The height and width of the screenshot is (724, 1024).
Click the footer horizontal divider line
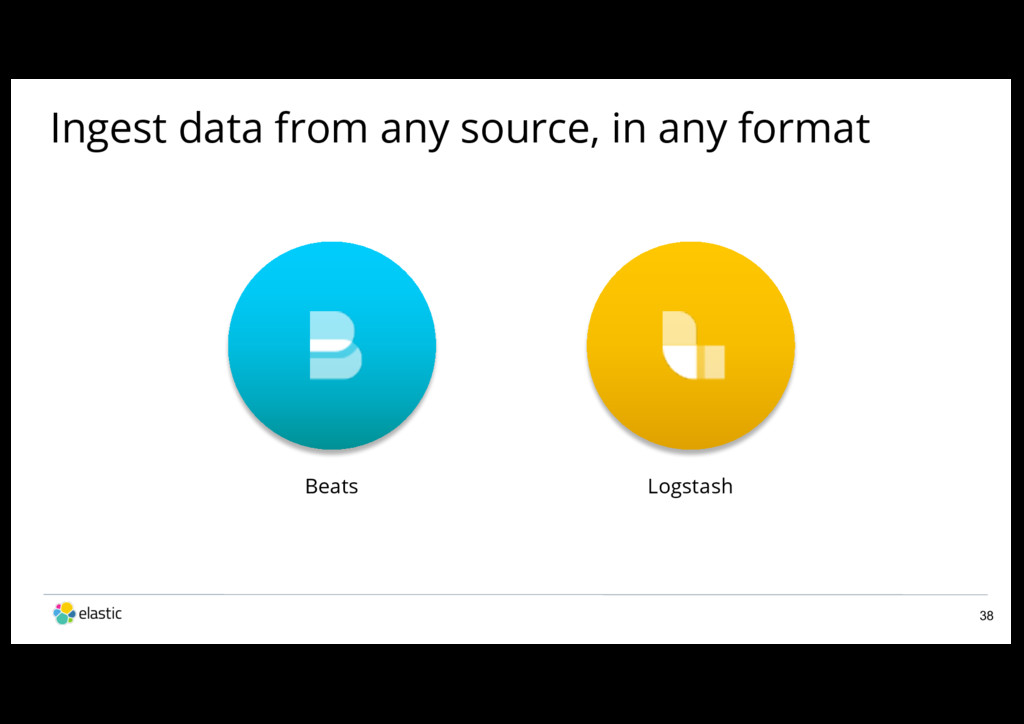point(515,594)
